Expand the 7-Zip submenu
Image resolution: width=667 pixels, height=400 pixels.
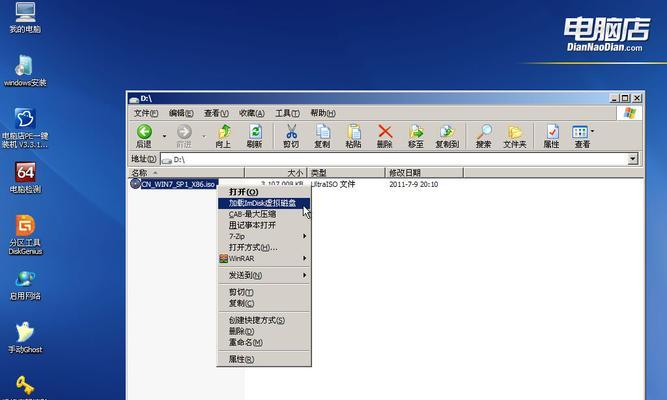pyautogui.click(x=264, y=236)
